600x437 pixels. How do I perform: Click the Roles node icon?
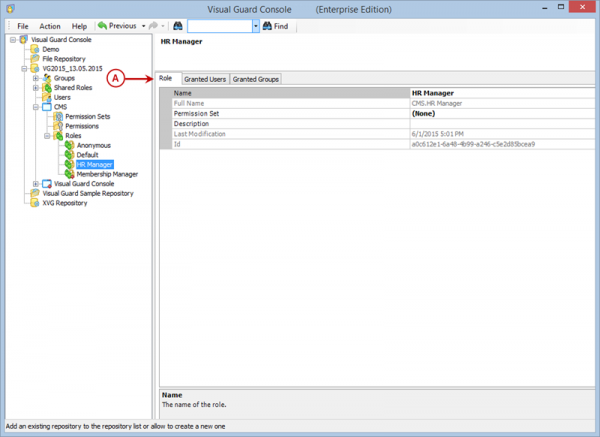pos(58,135)
